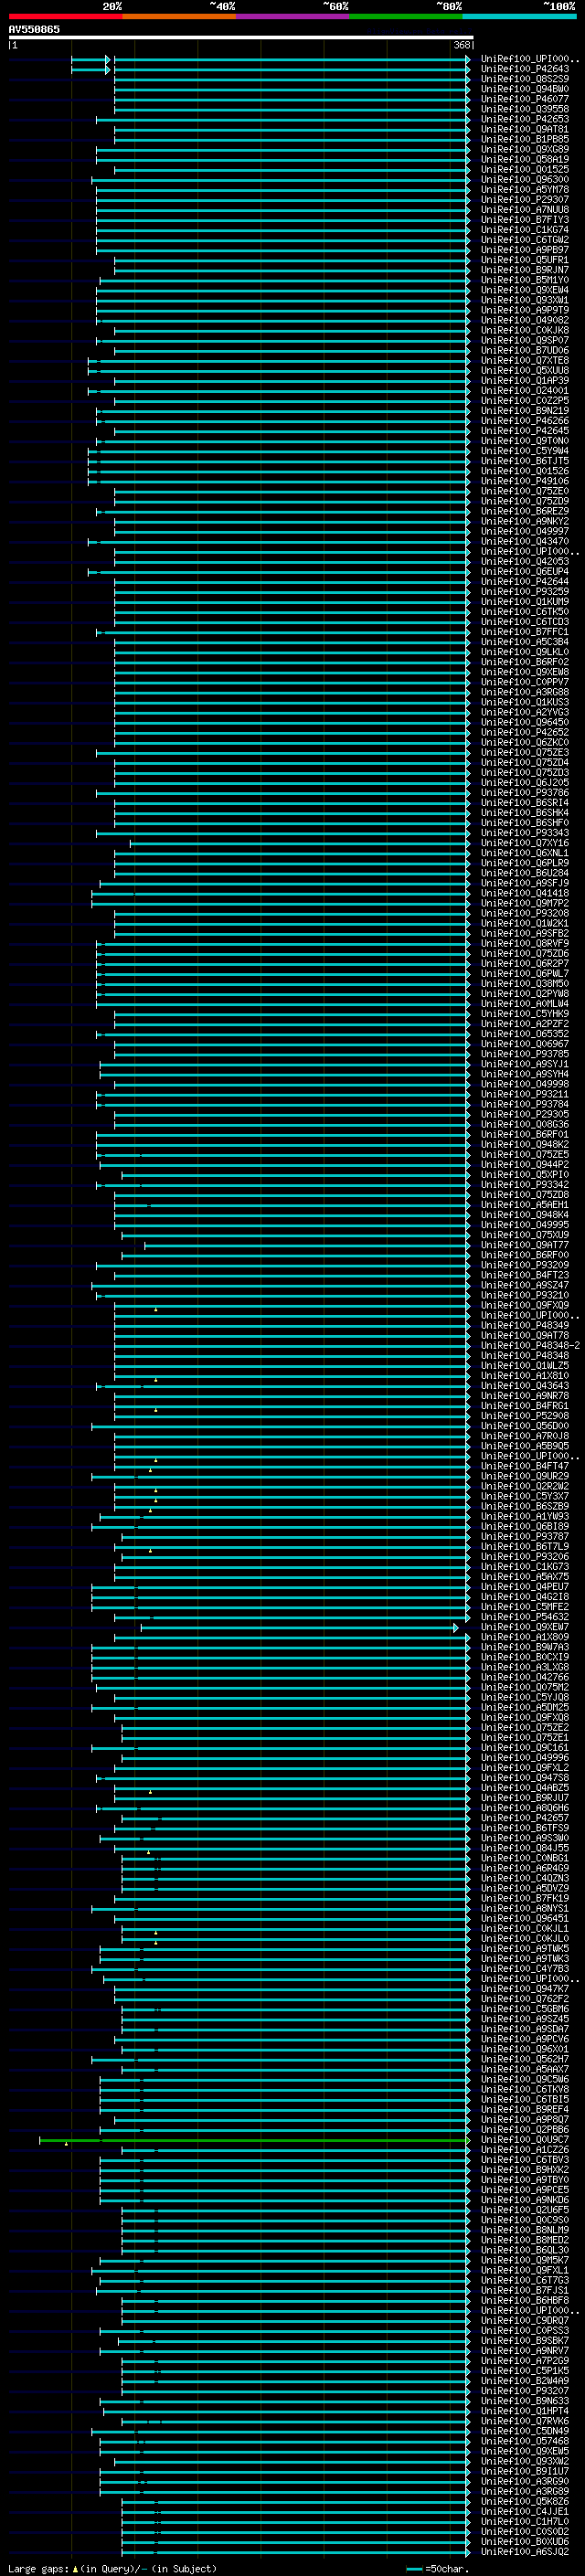Select the UniRef100_Q96300 entry

[525, 179]
